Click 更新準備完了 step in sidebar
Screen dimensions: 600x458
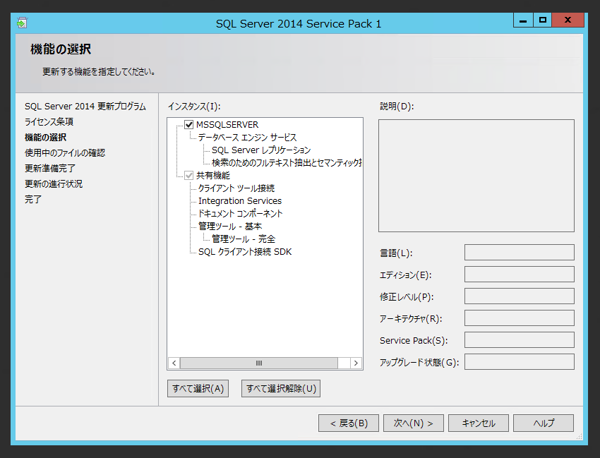tap(50, 168)
